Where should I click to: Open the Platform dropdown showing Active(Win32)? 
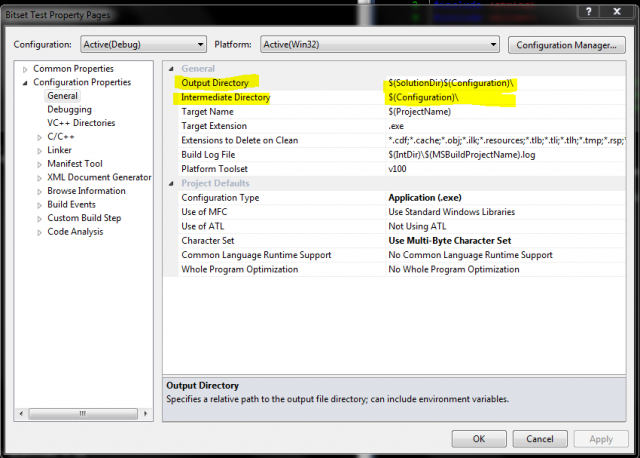tap(380, 44)
